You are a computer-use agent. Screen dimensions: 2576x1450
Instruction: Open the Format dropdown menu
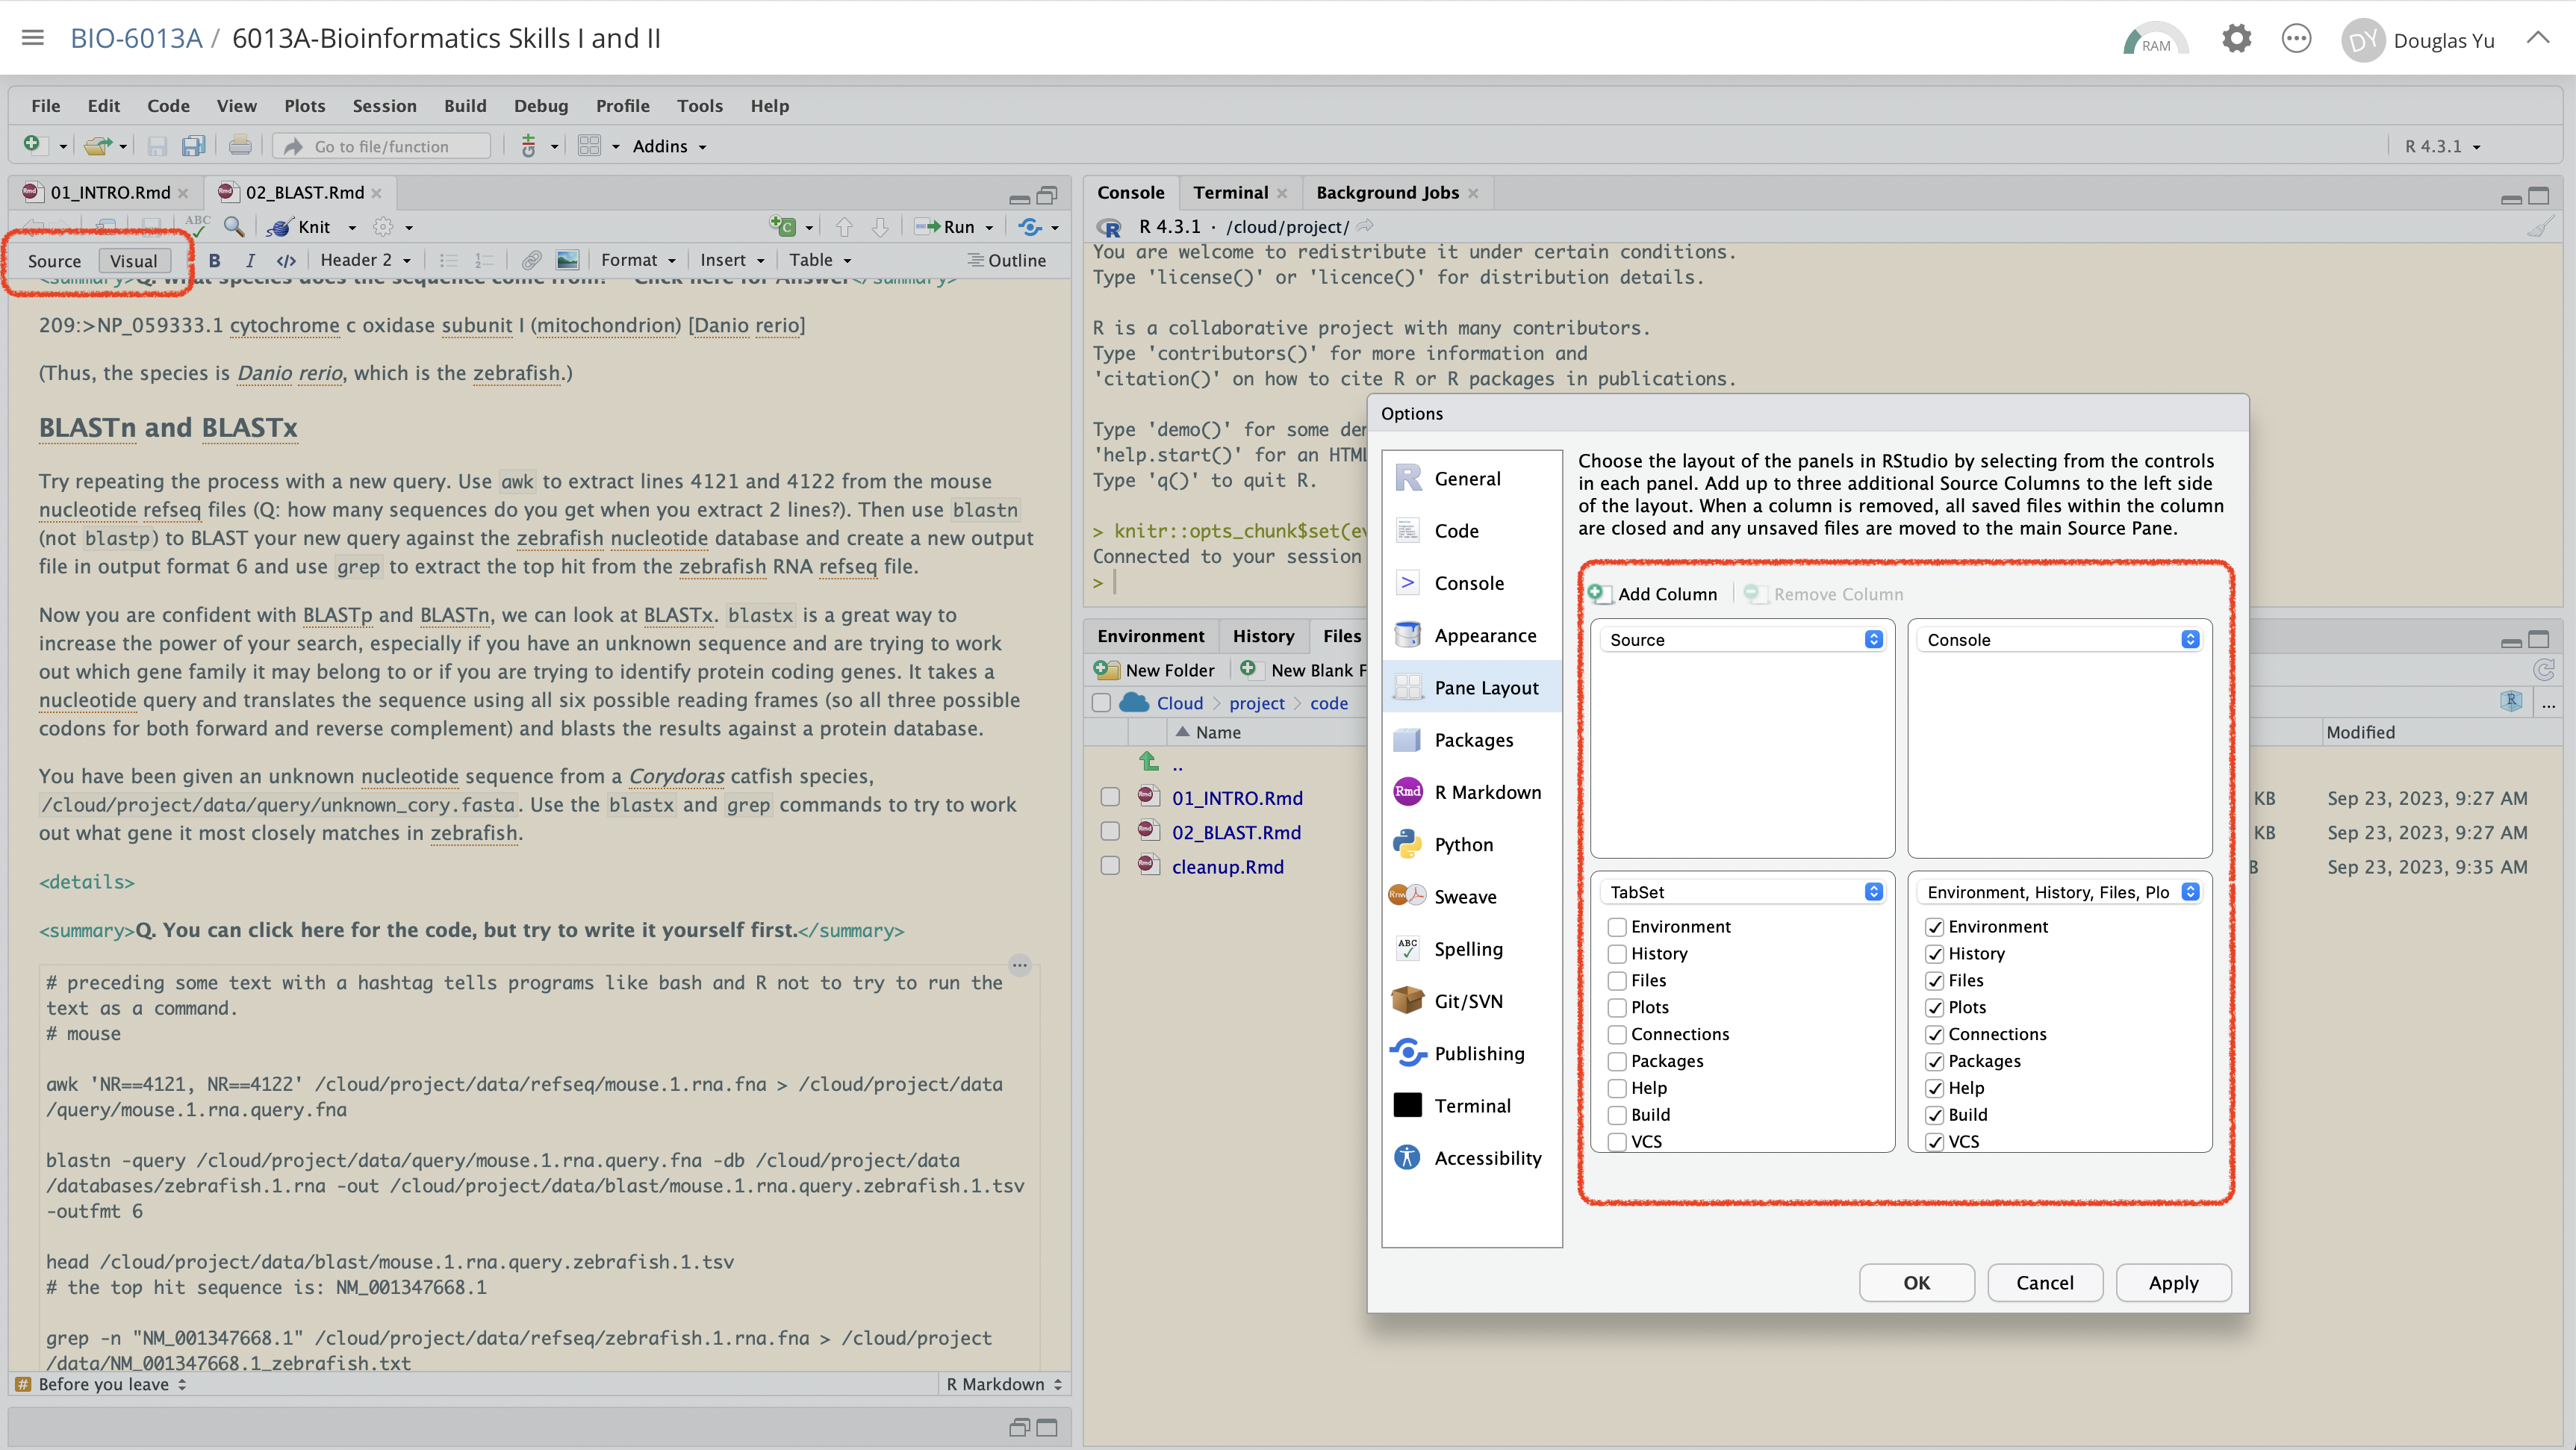[x=639, y=260]
